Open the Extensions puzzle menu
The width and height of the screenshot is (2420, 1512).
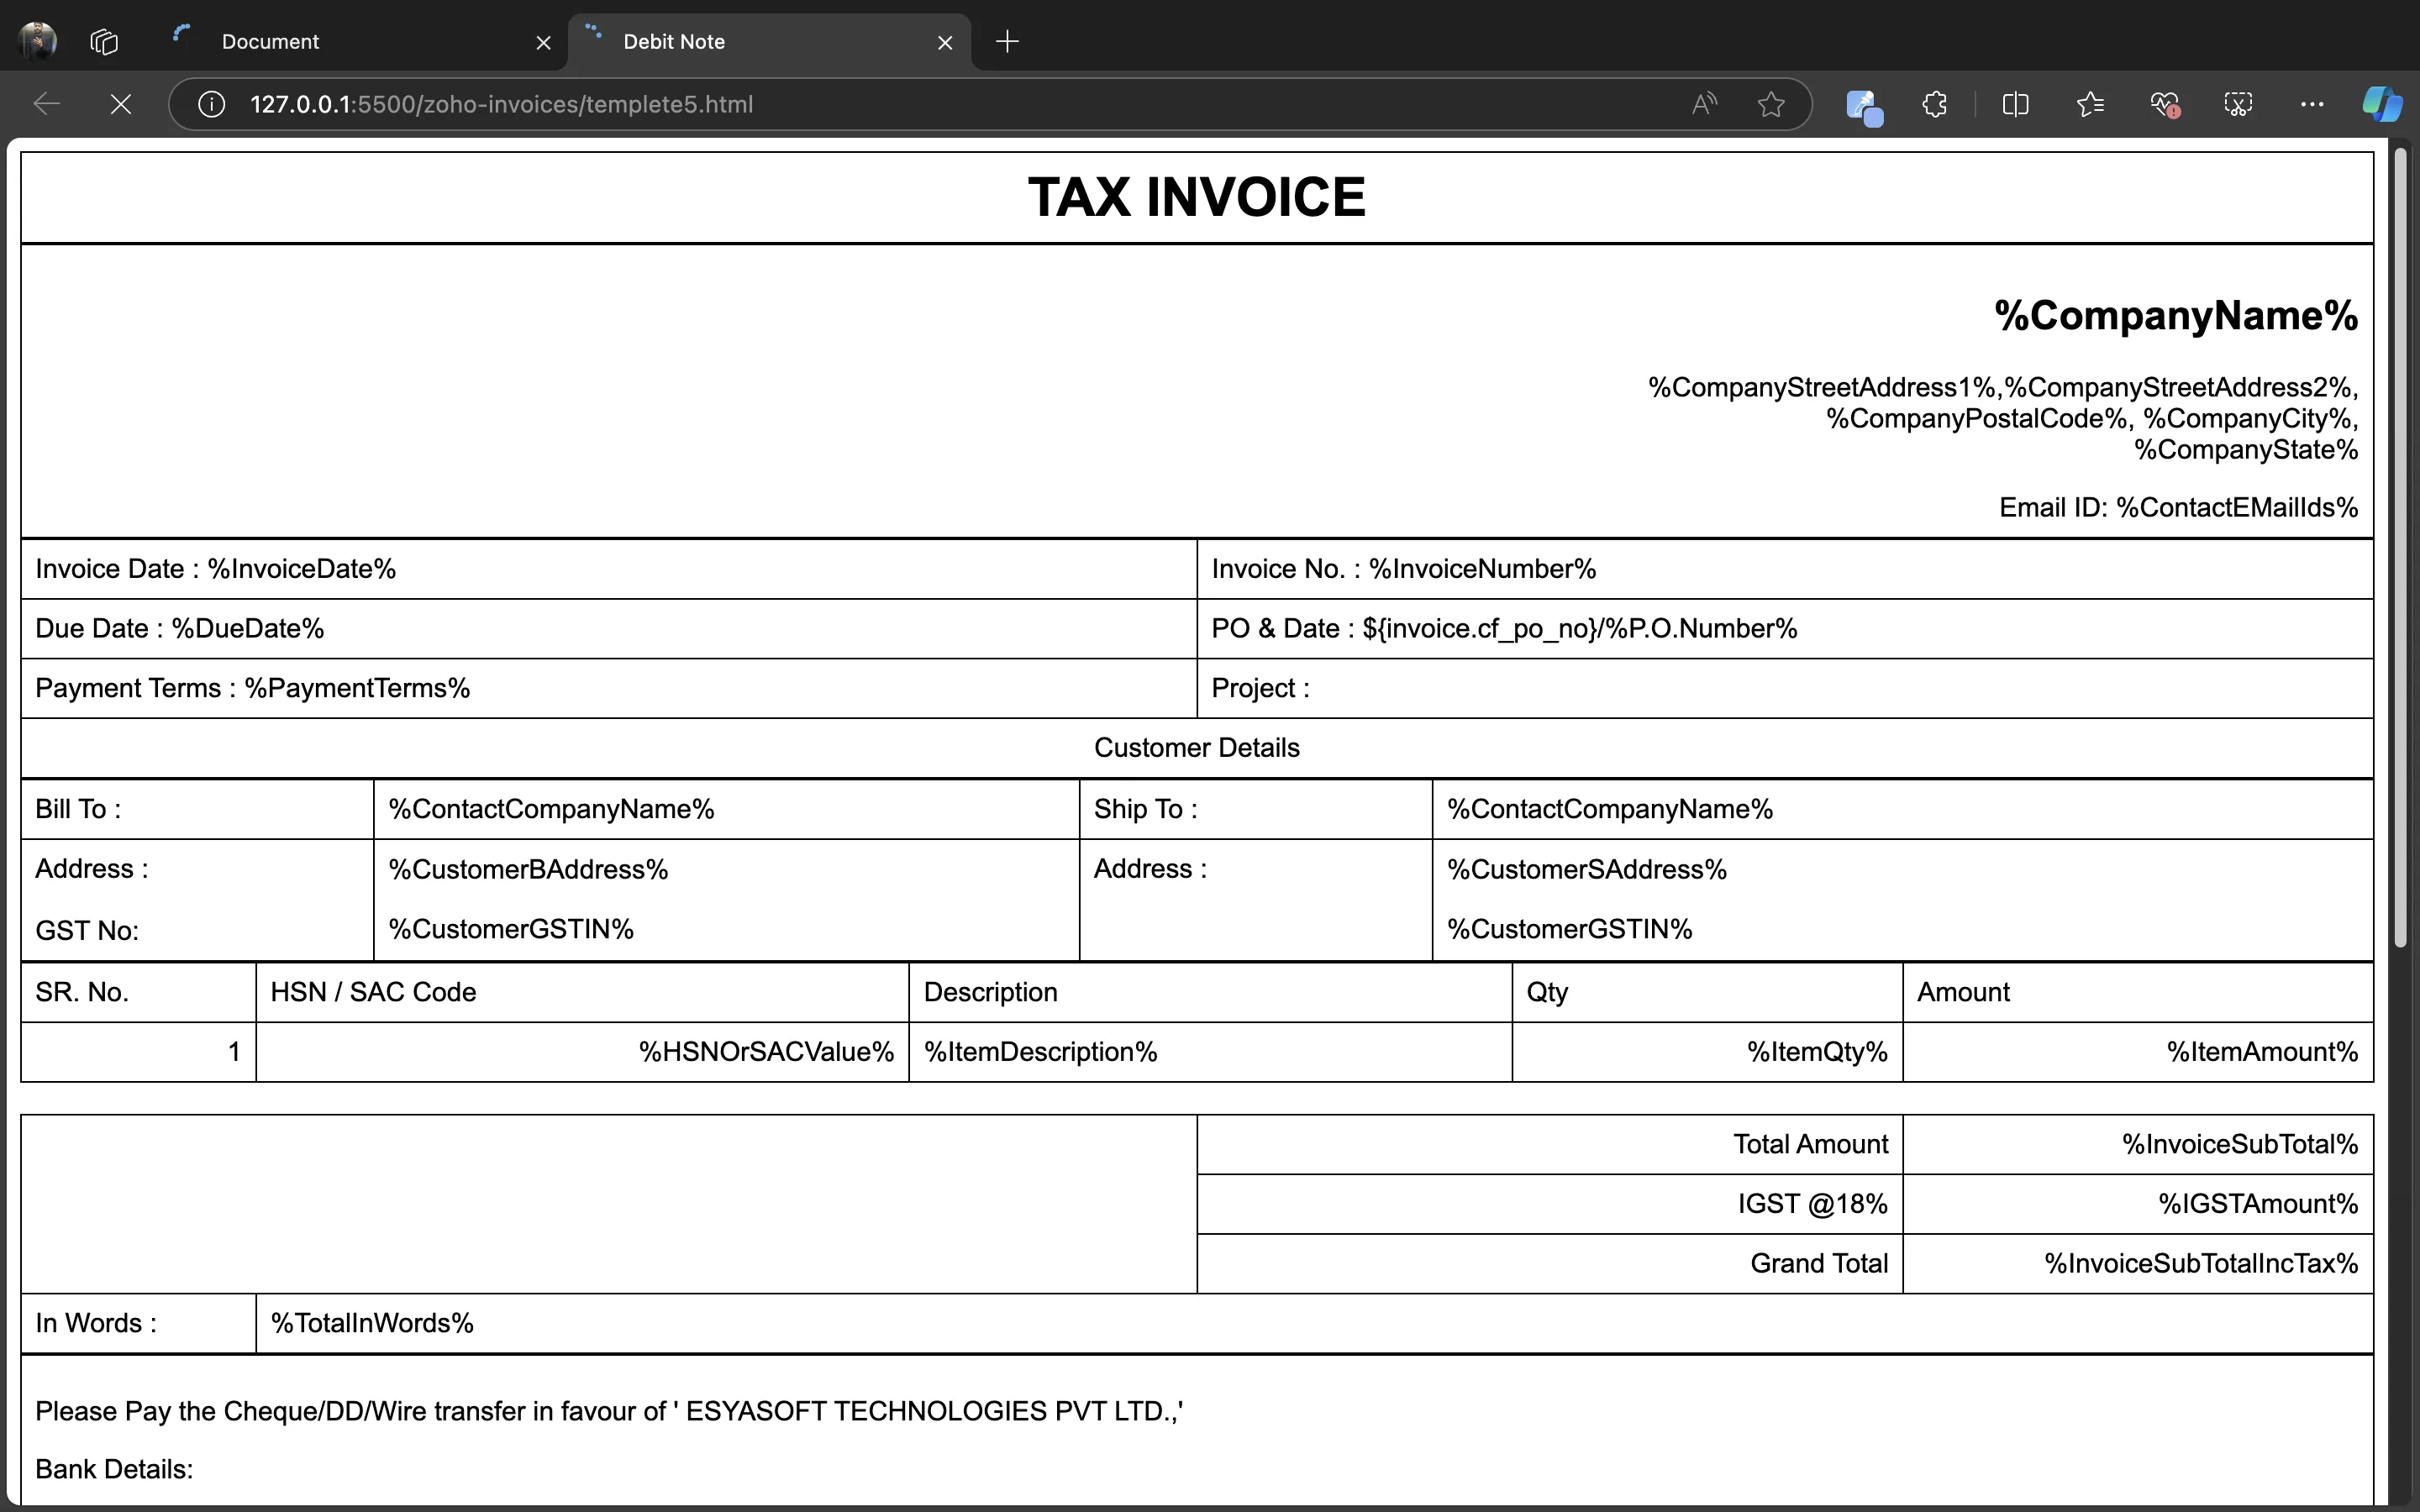(1935, 104)
